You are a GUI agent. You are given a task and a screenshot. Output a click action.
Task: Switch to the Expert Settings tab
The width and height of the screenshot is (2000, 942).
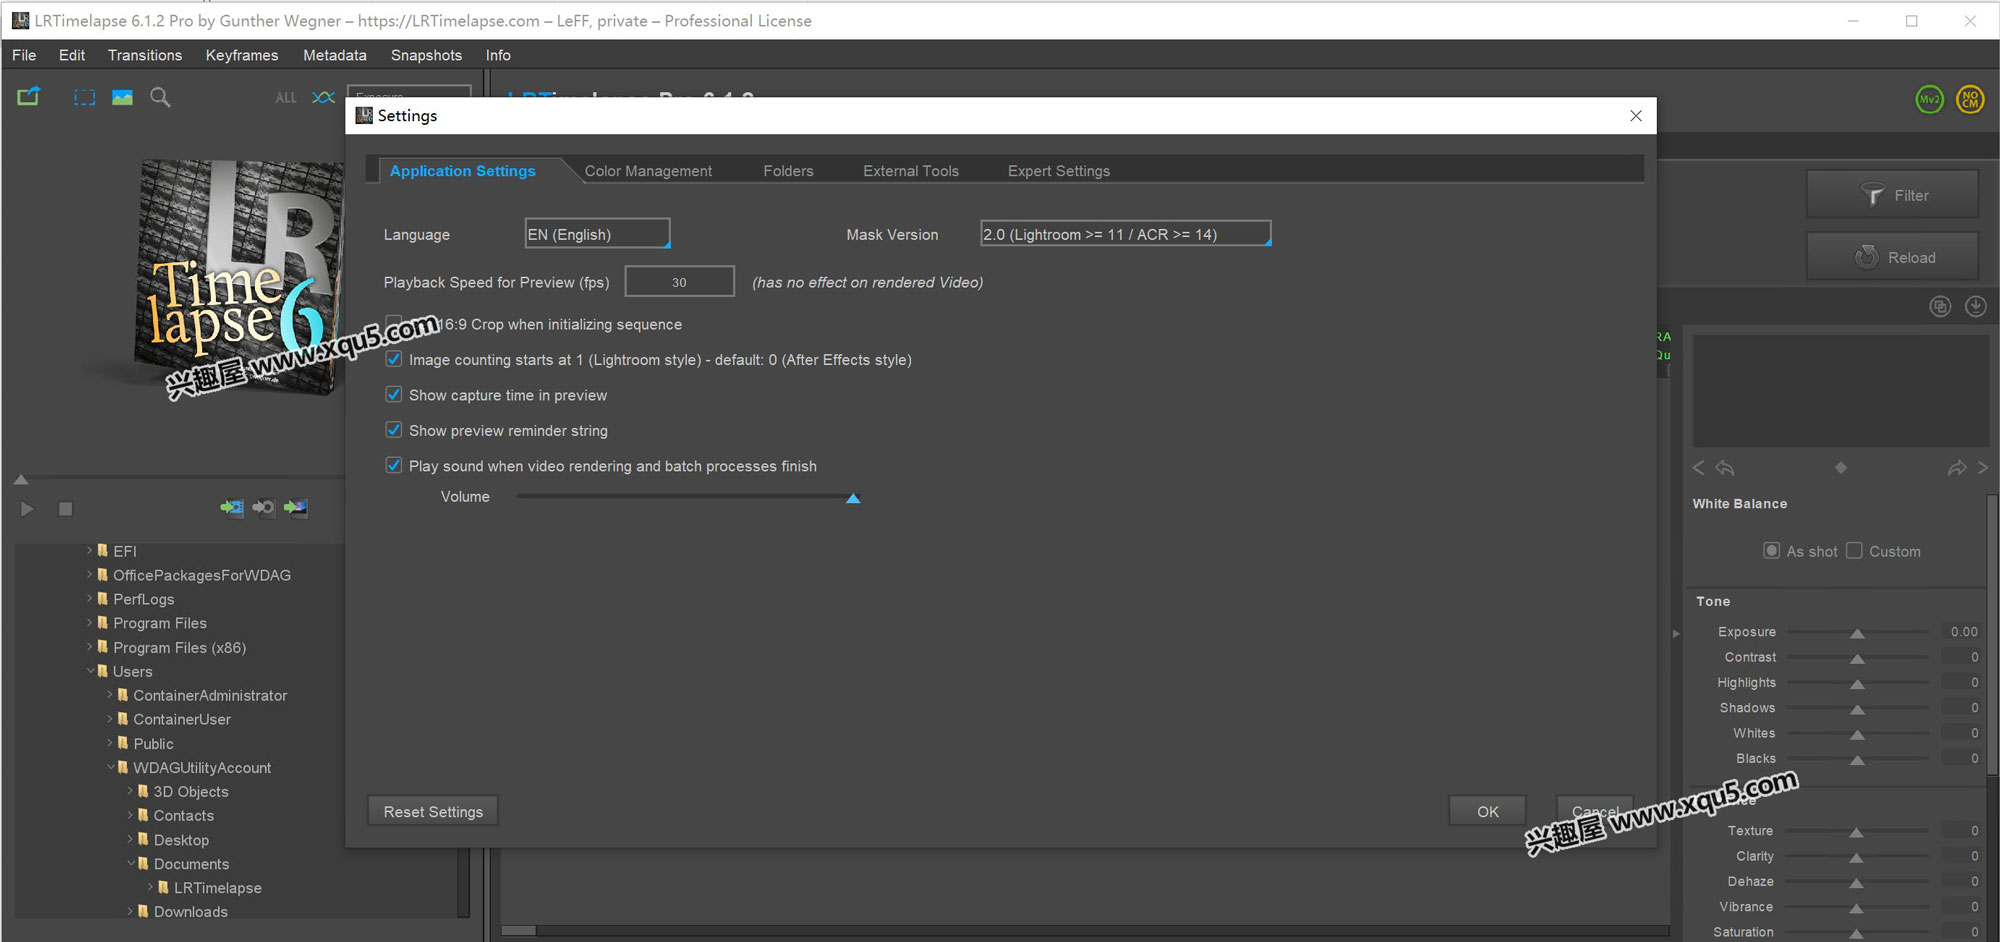(1059, 171)
